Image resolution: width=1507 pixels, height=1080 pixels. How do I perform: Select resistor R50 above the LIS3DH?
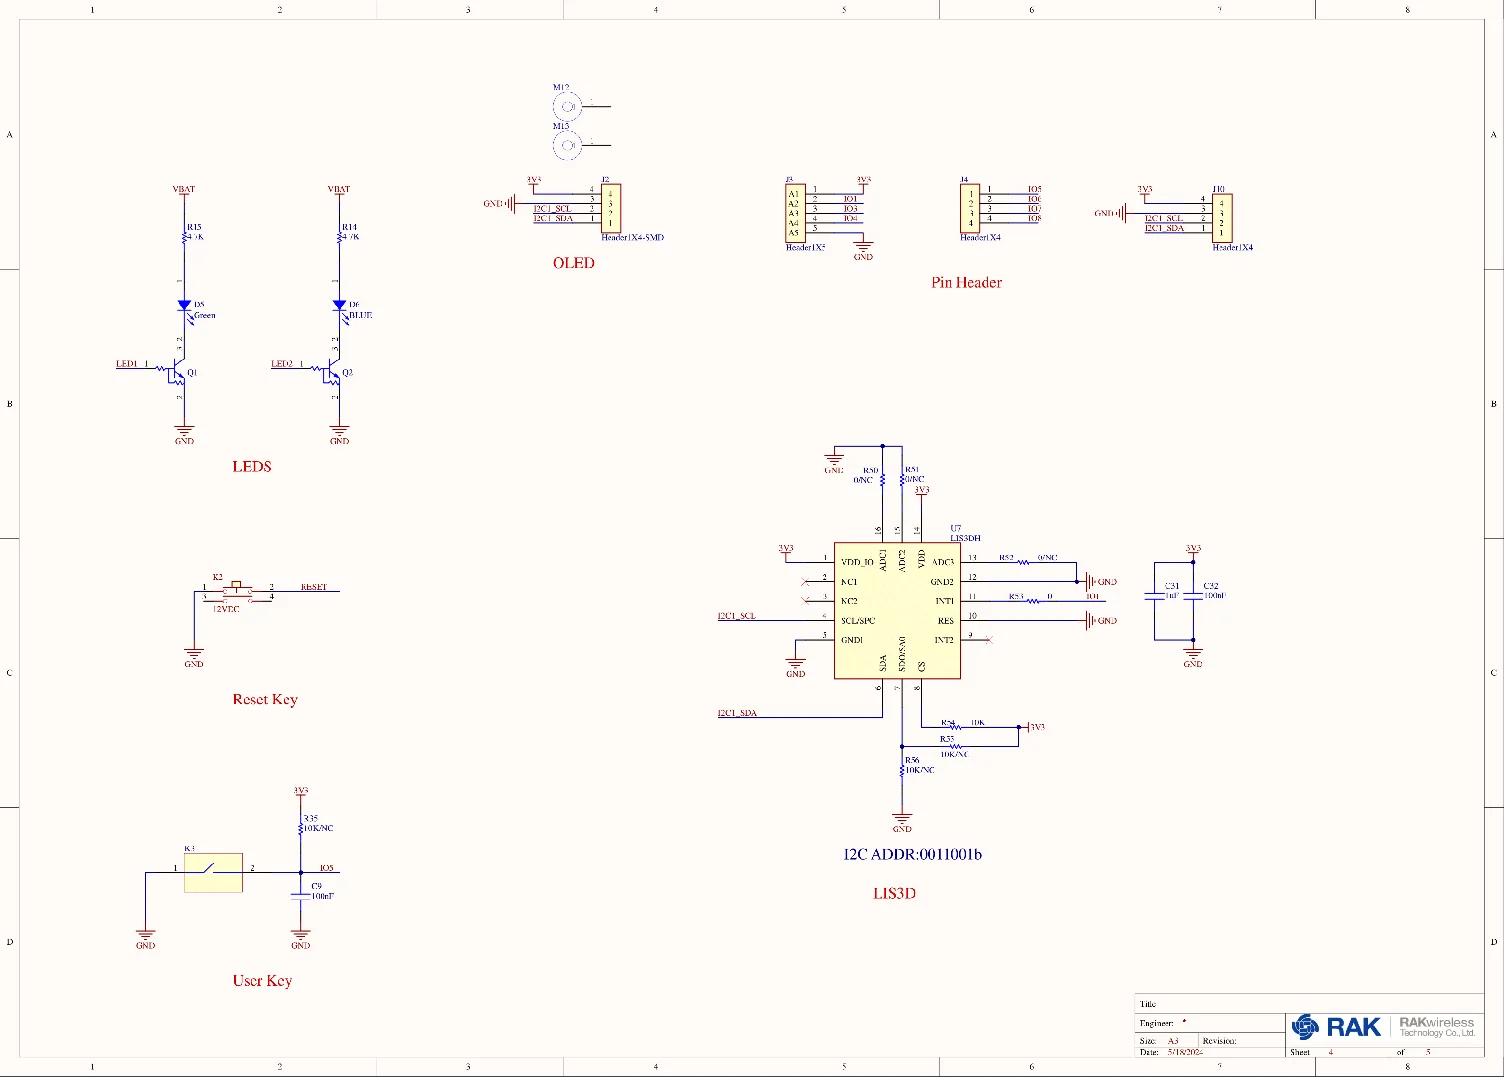(883, 480)
